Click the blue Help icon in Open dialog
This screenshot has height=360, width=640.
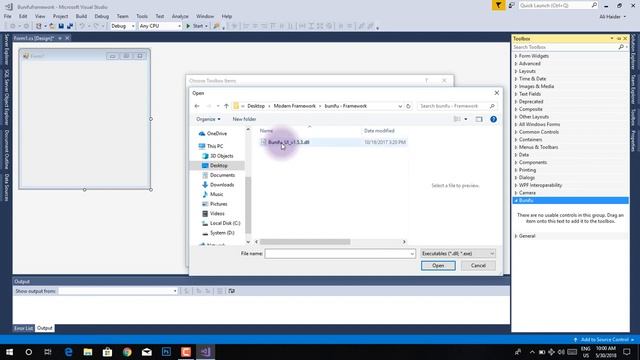493,119
